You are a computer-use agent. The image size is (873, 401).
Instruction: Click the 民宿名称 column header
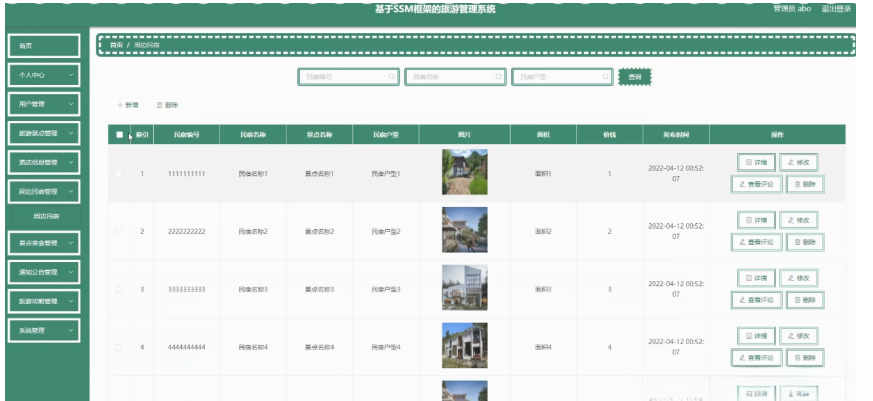click(253, 134)
